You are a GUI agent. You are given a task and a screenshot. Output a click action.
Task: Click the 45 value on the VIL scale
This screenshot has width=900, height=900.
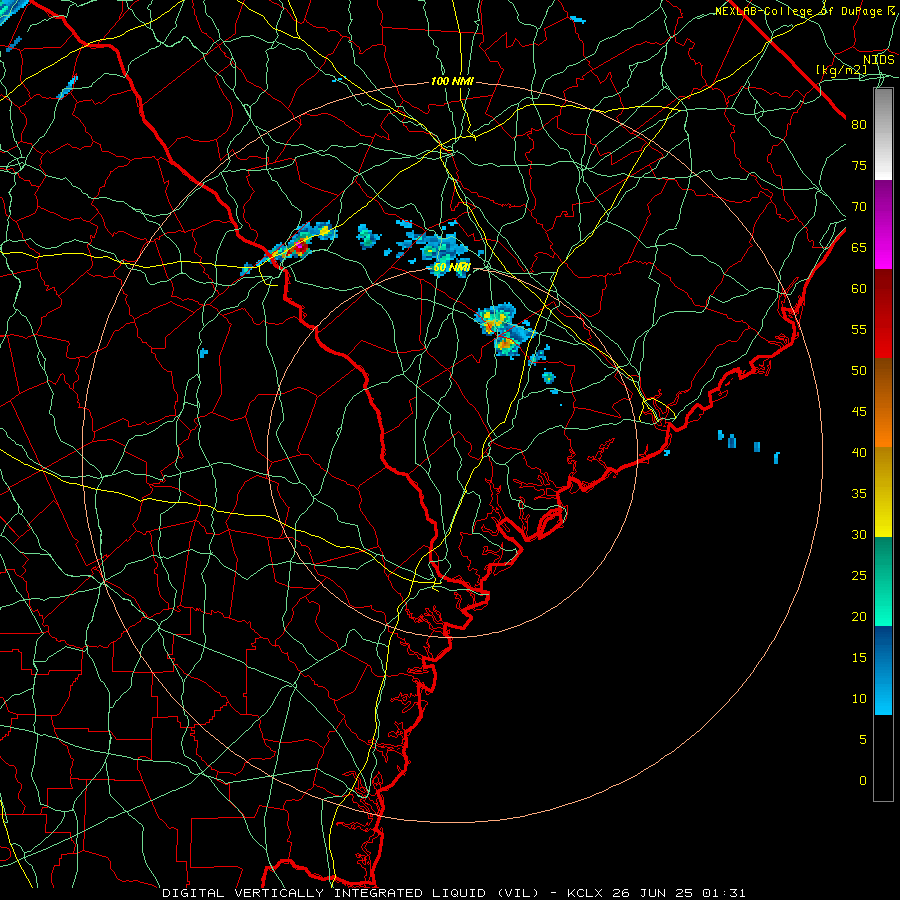coord(859,412)
